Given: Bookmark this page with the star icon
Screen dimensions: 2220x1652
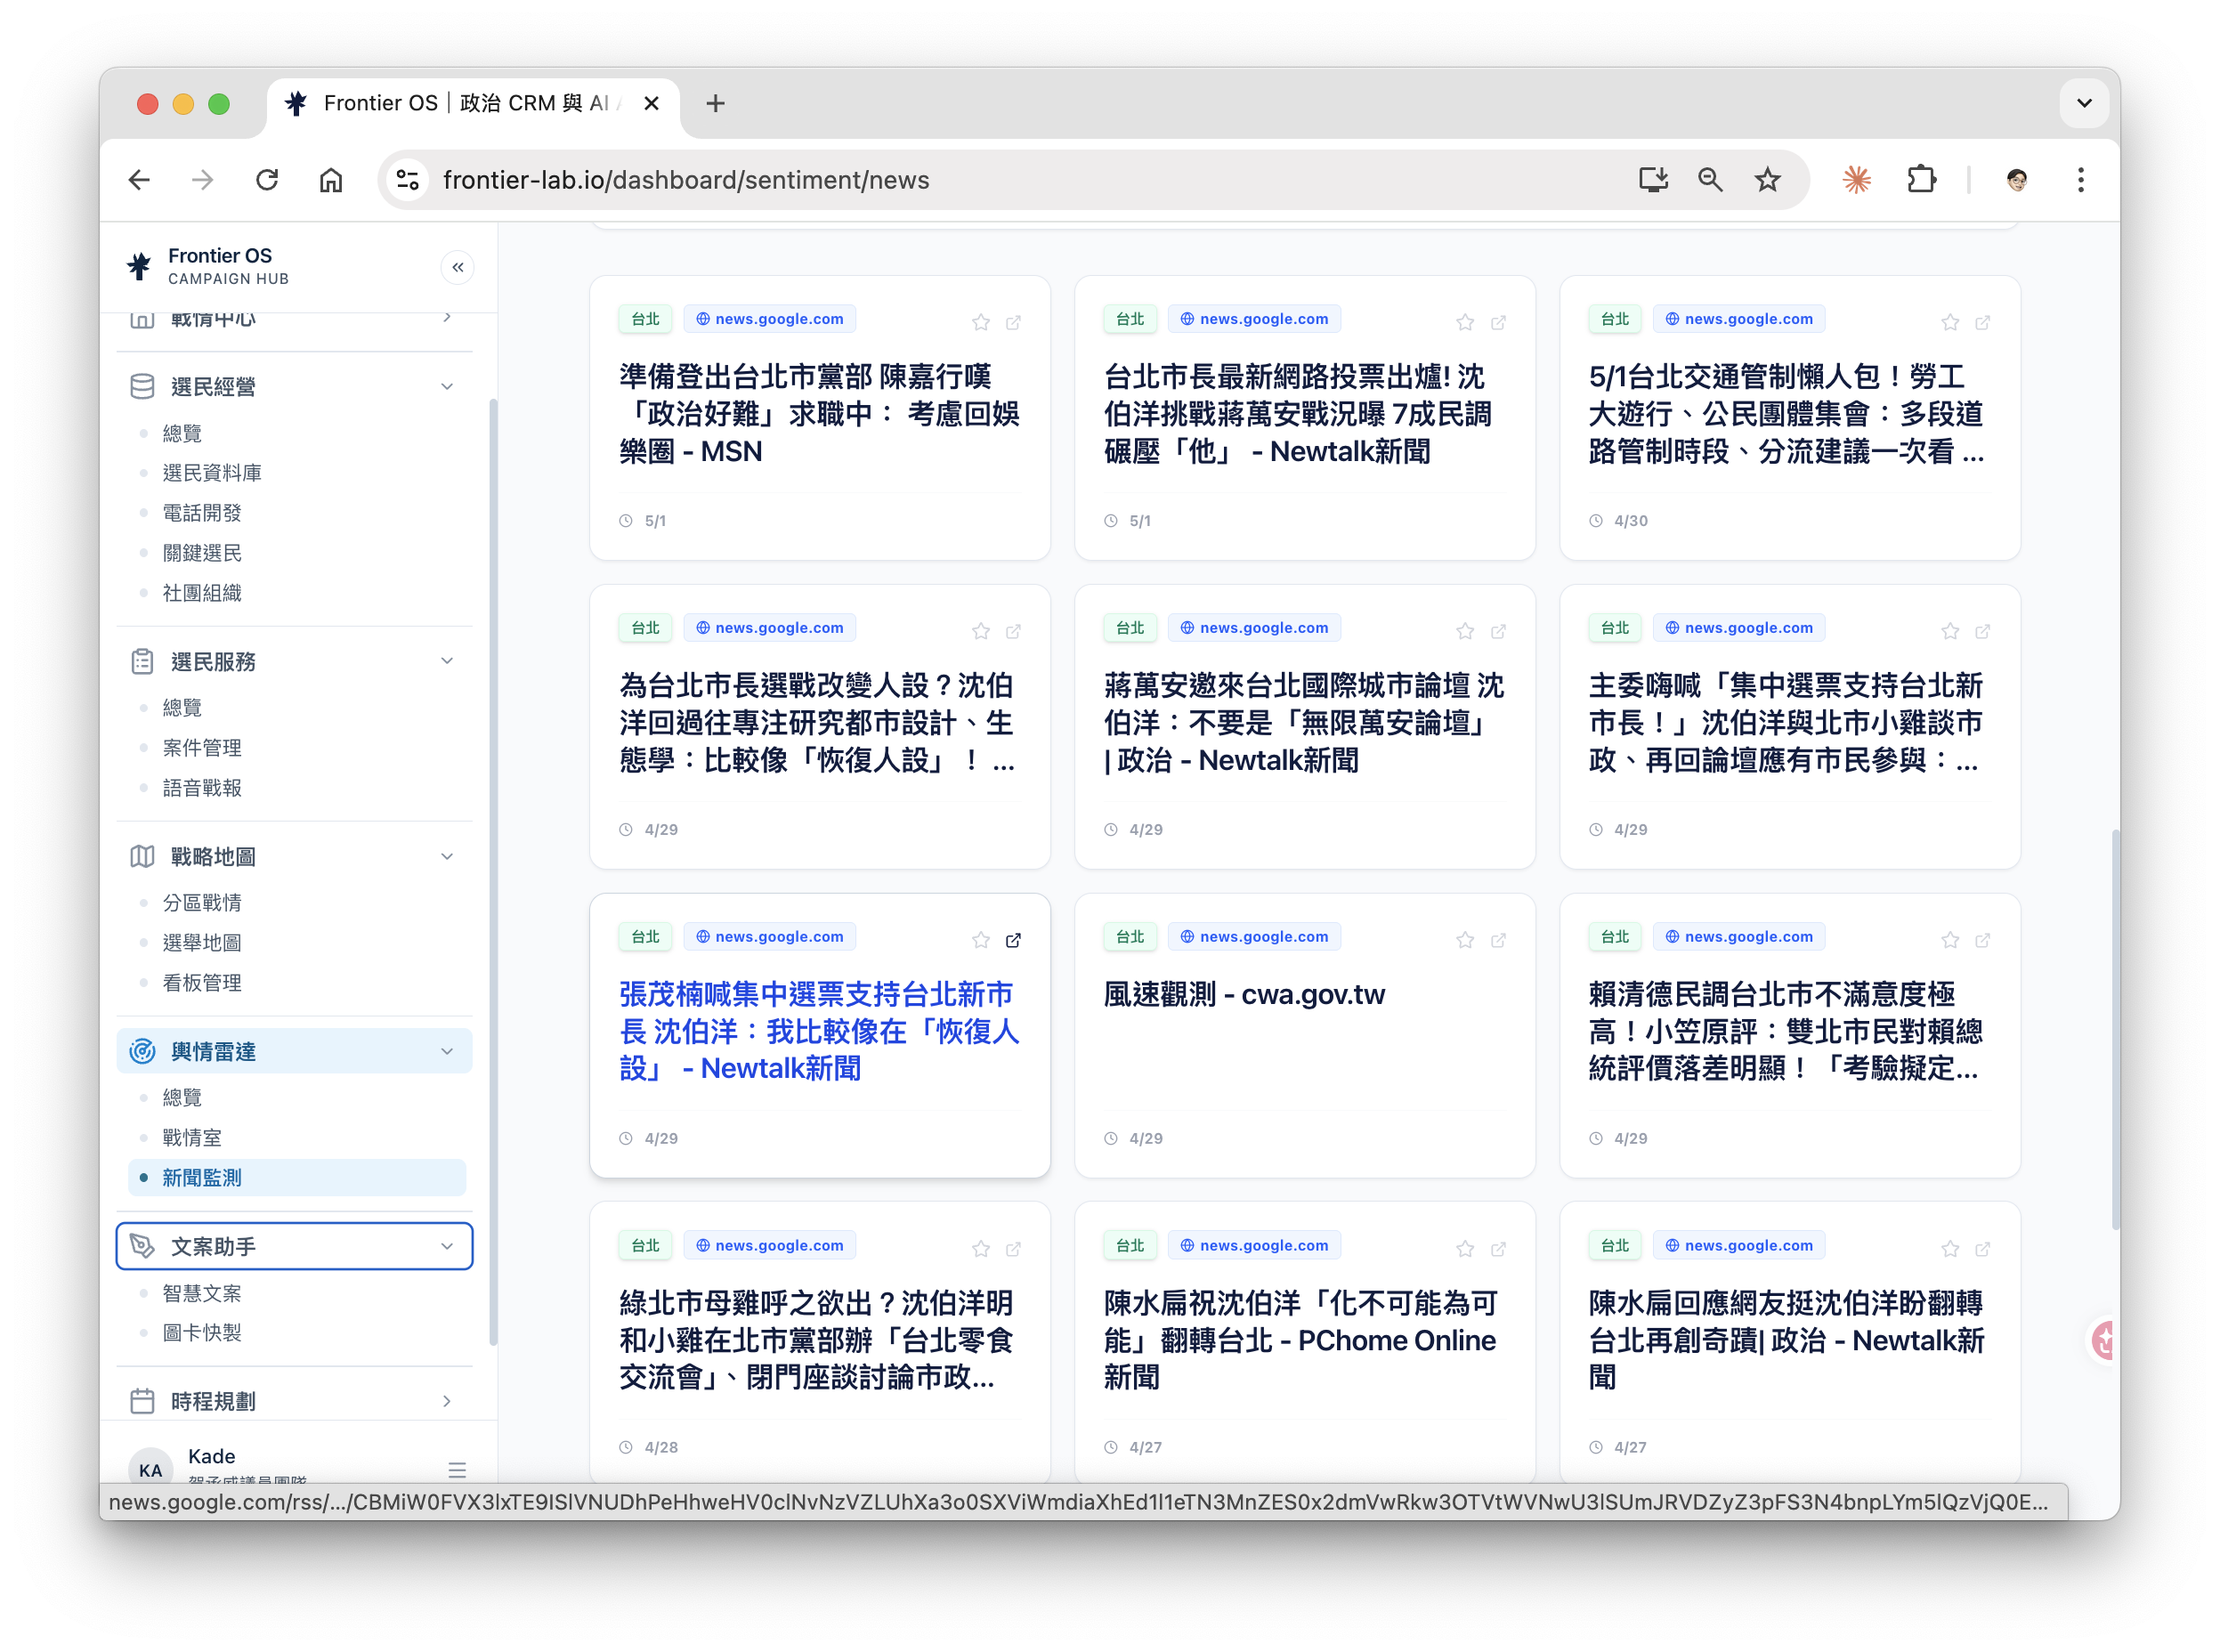Looking at the screenshot, I should tap(1768, 180).
